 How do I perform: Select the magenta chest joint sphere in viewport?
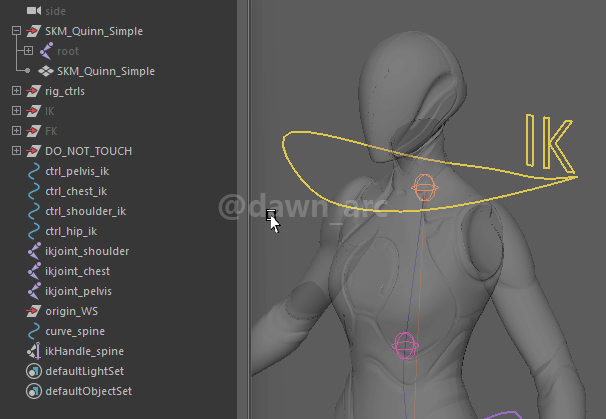coord(405,346)
